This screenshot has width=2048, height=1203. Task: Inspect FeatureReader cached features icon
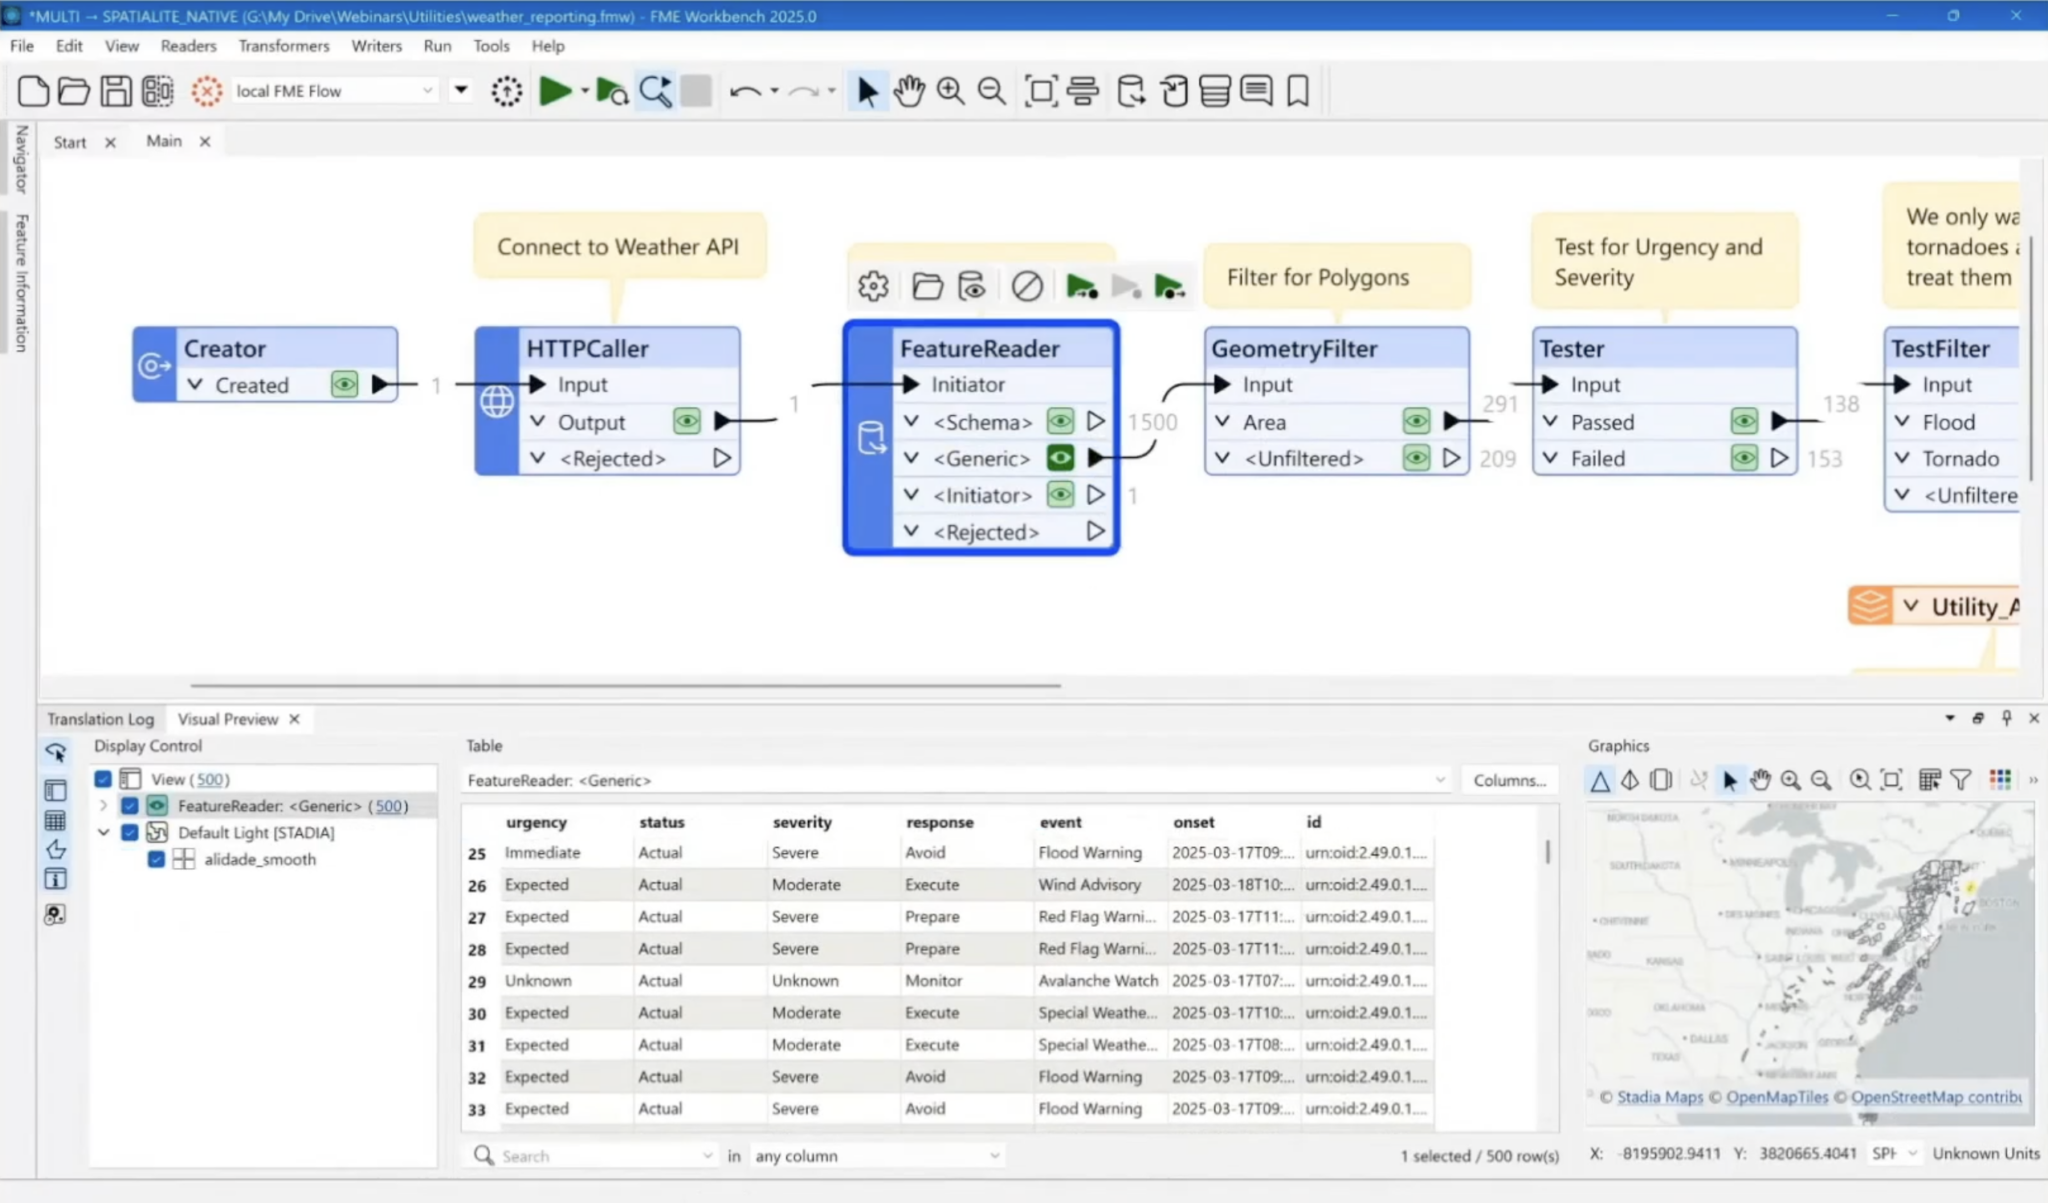click(972, 286)
